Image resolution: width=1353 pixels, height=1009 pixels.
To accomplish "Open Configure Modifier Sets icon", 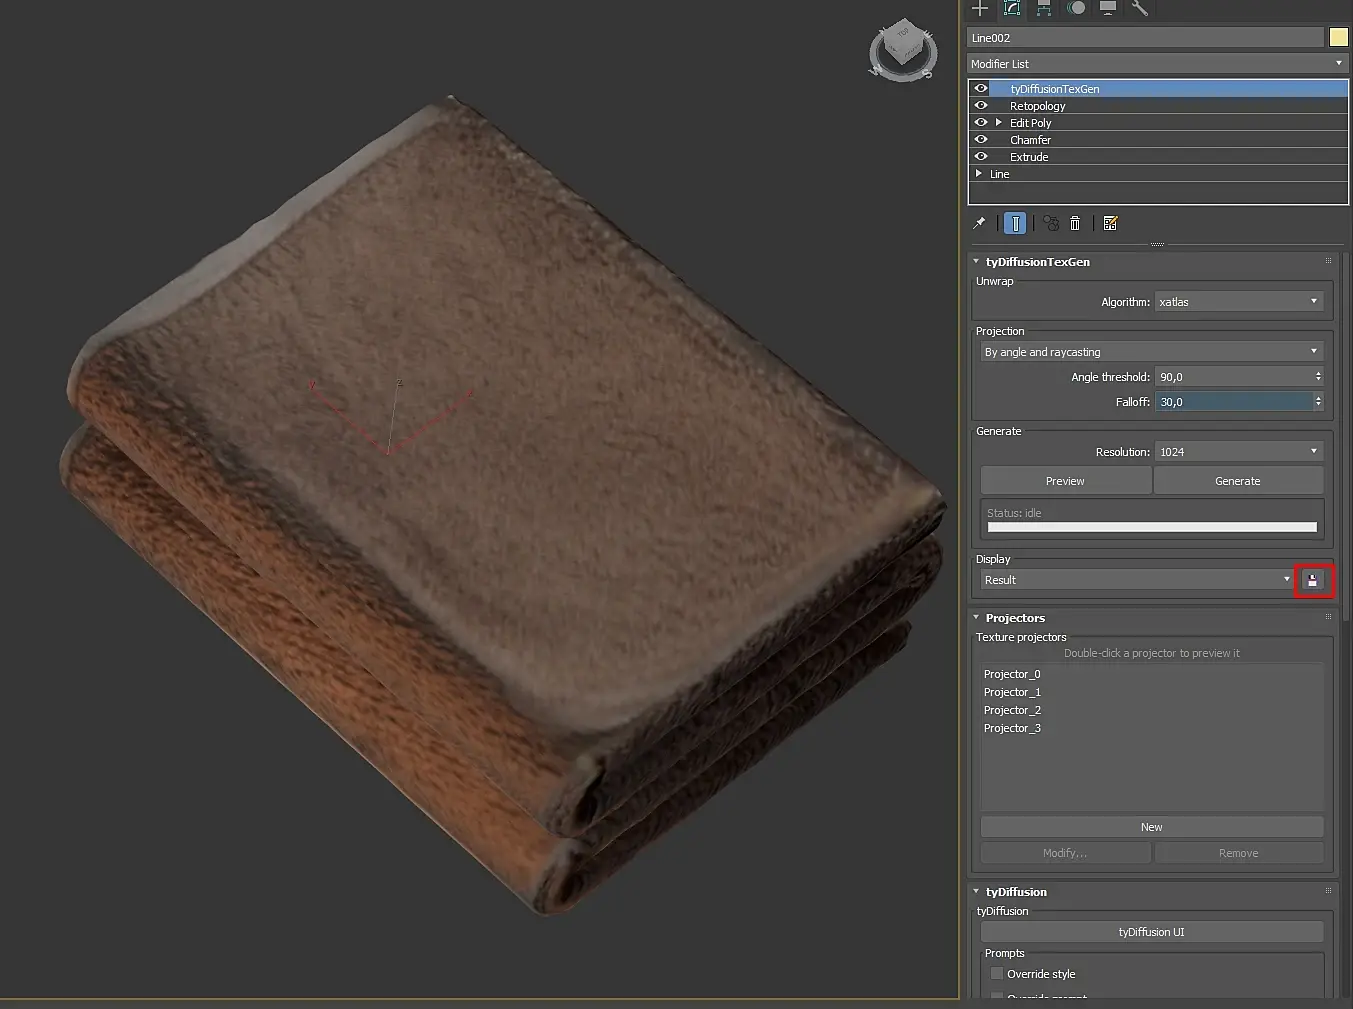I will pos(1110,223).
